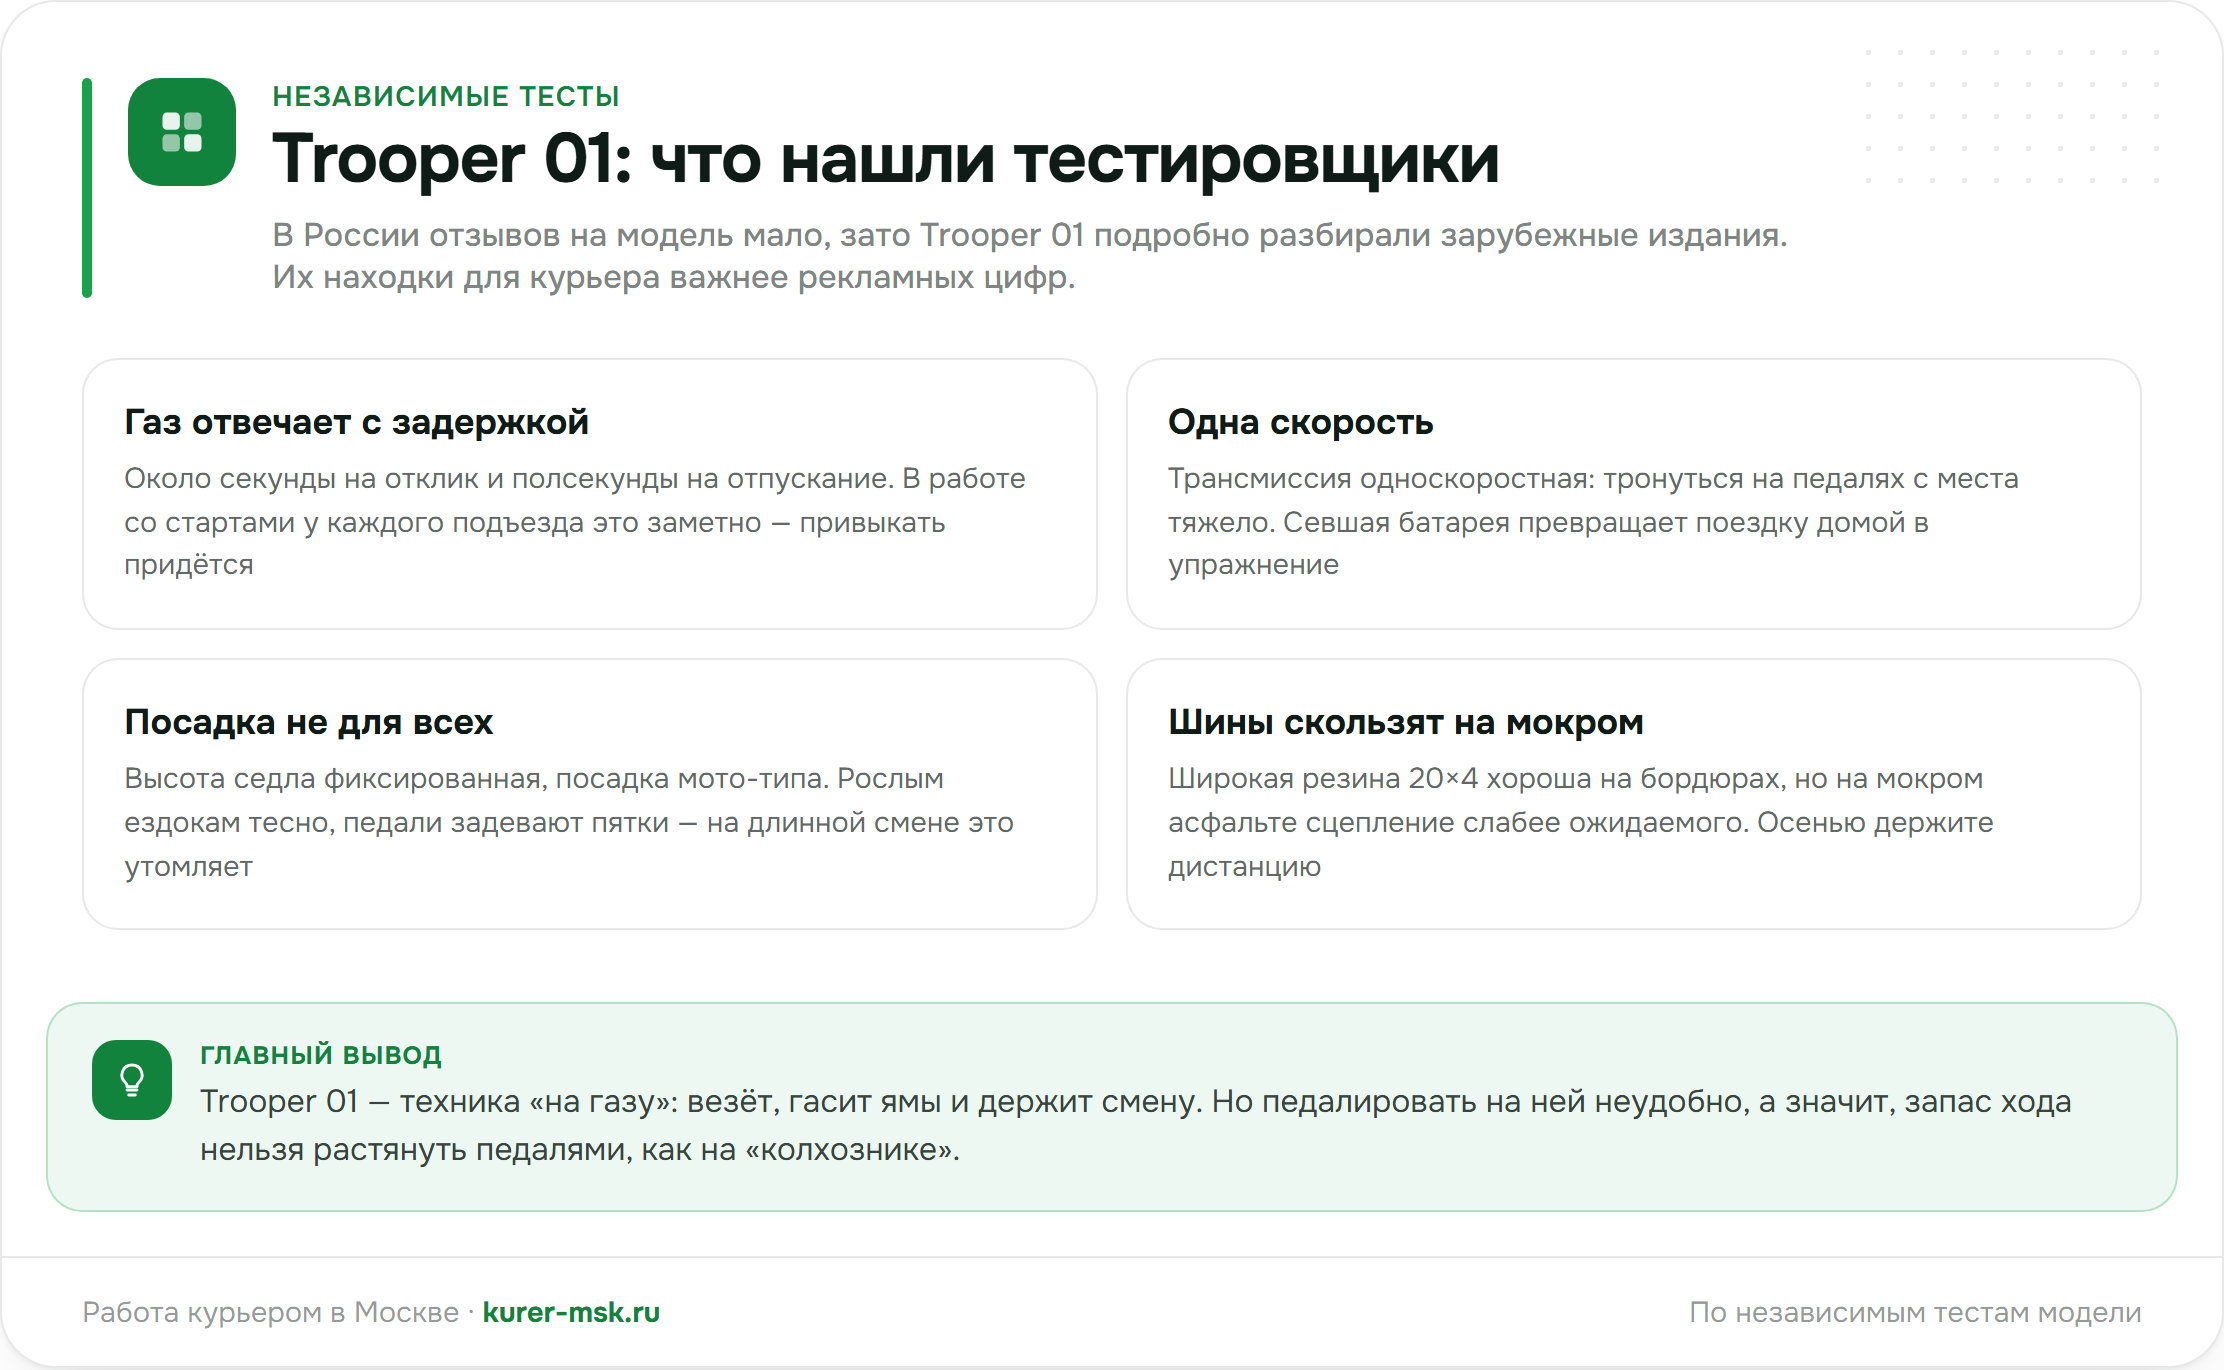Click the text 'Трансмиссия односкоростная'
The image size is (2224, 1370).
point(1380,478)
